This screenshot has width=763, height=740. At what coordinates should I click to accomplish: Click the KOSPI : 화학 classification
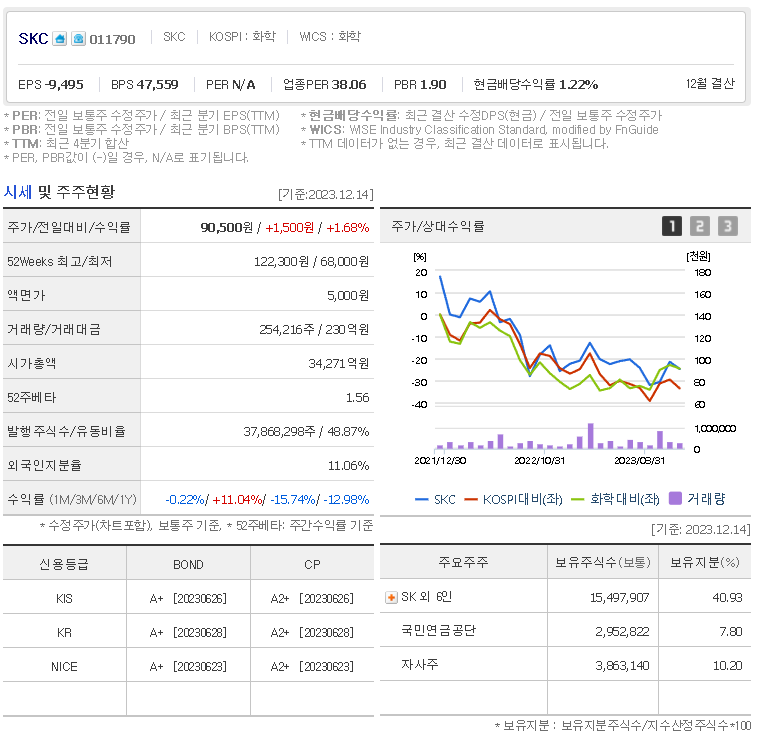(242, 36)
